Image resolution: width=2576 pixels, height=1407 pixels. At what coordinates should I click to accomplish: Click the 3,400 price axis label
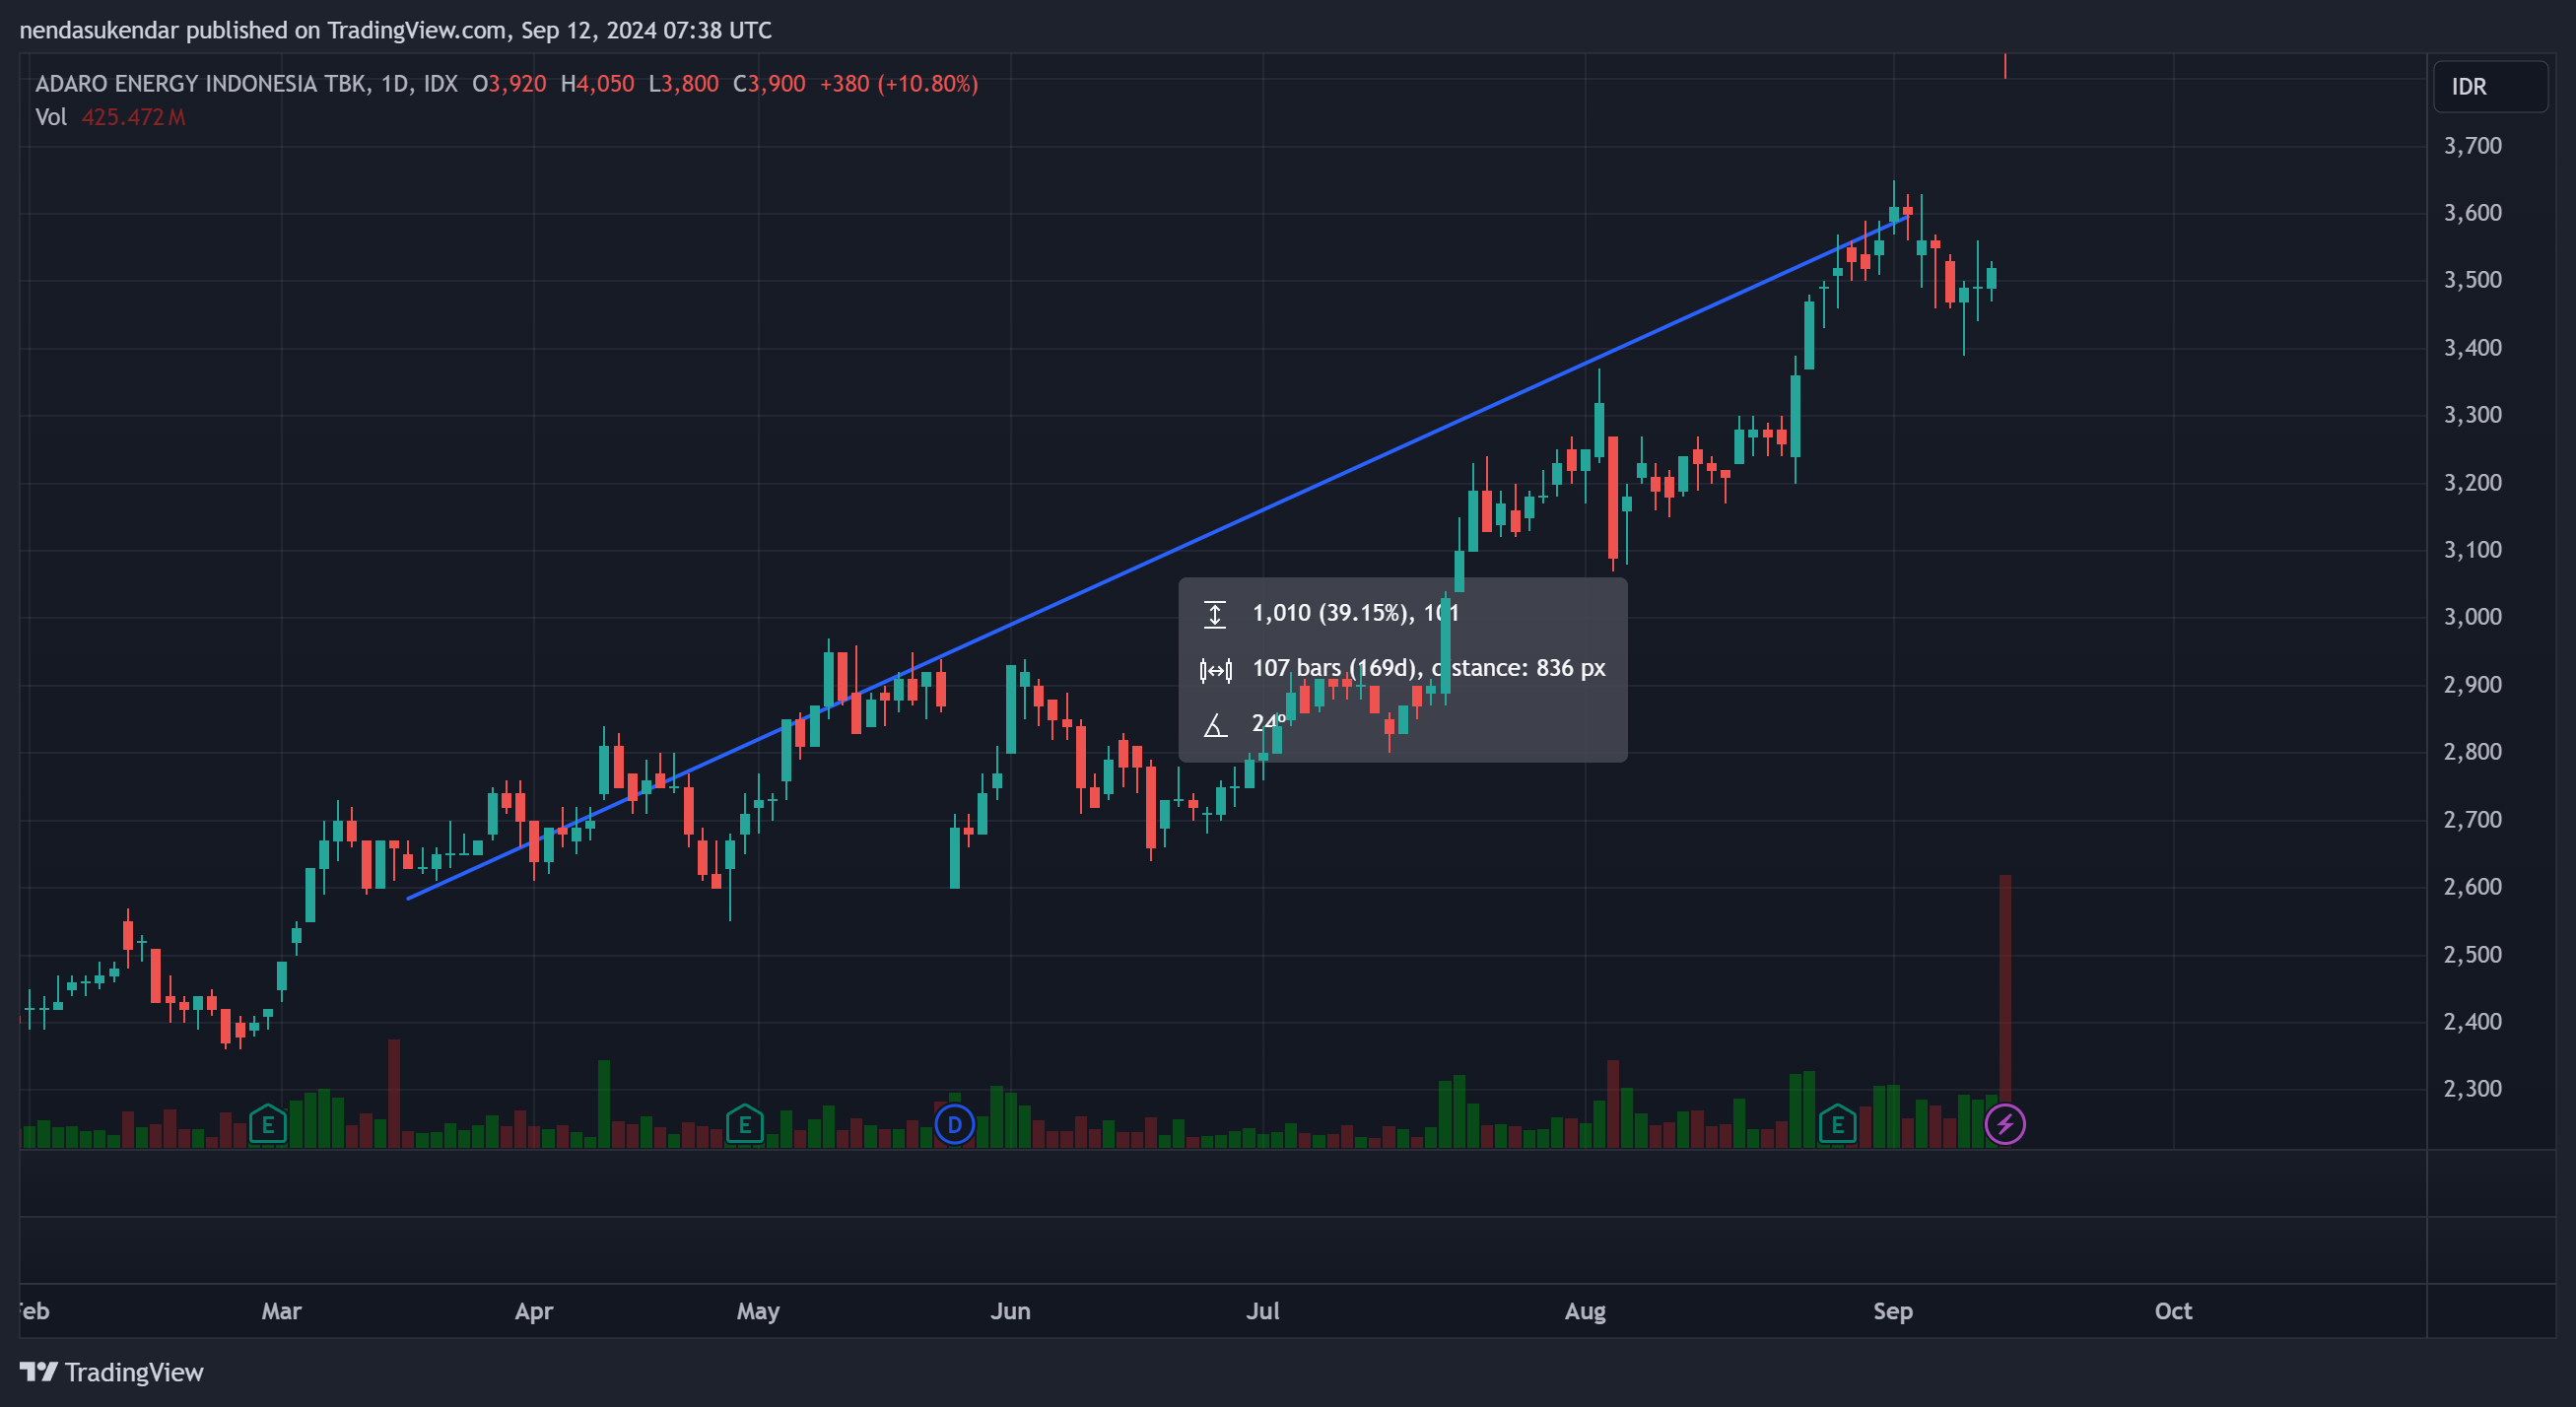pos(2472,348)
